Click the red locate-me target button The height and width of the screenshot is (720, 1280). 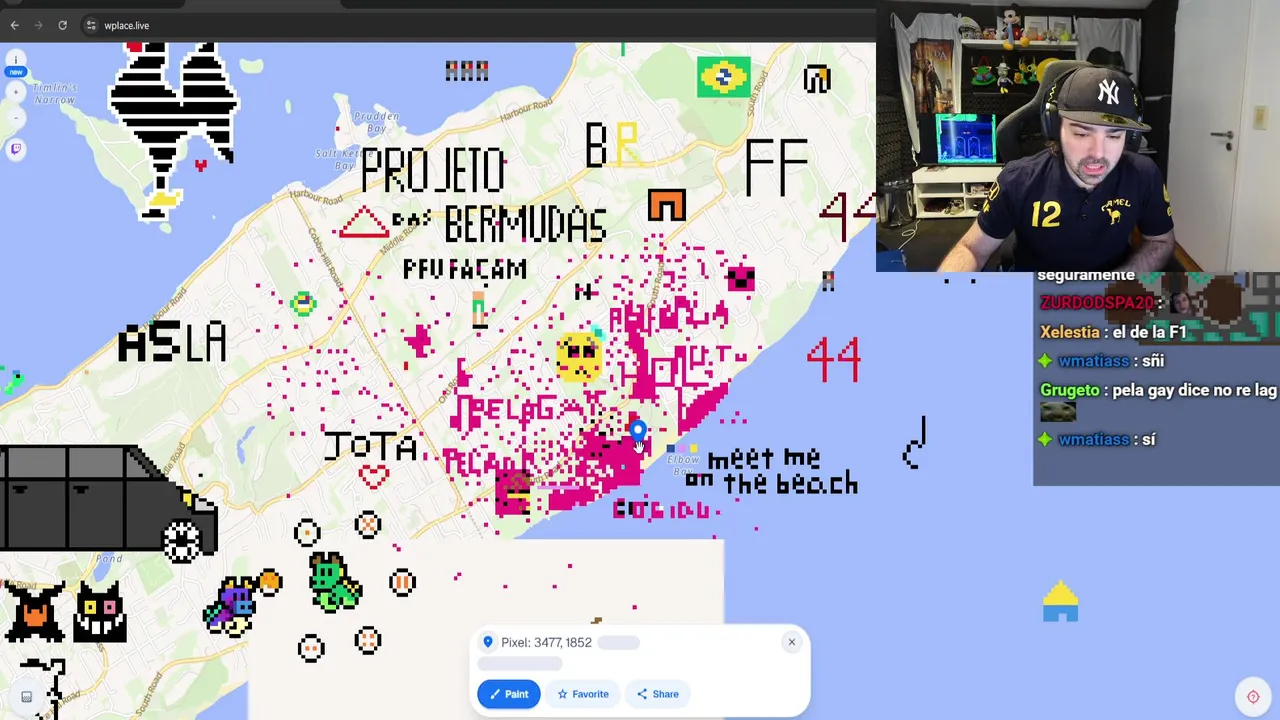(1253, 697)
